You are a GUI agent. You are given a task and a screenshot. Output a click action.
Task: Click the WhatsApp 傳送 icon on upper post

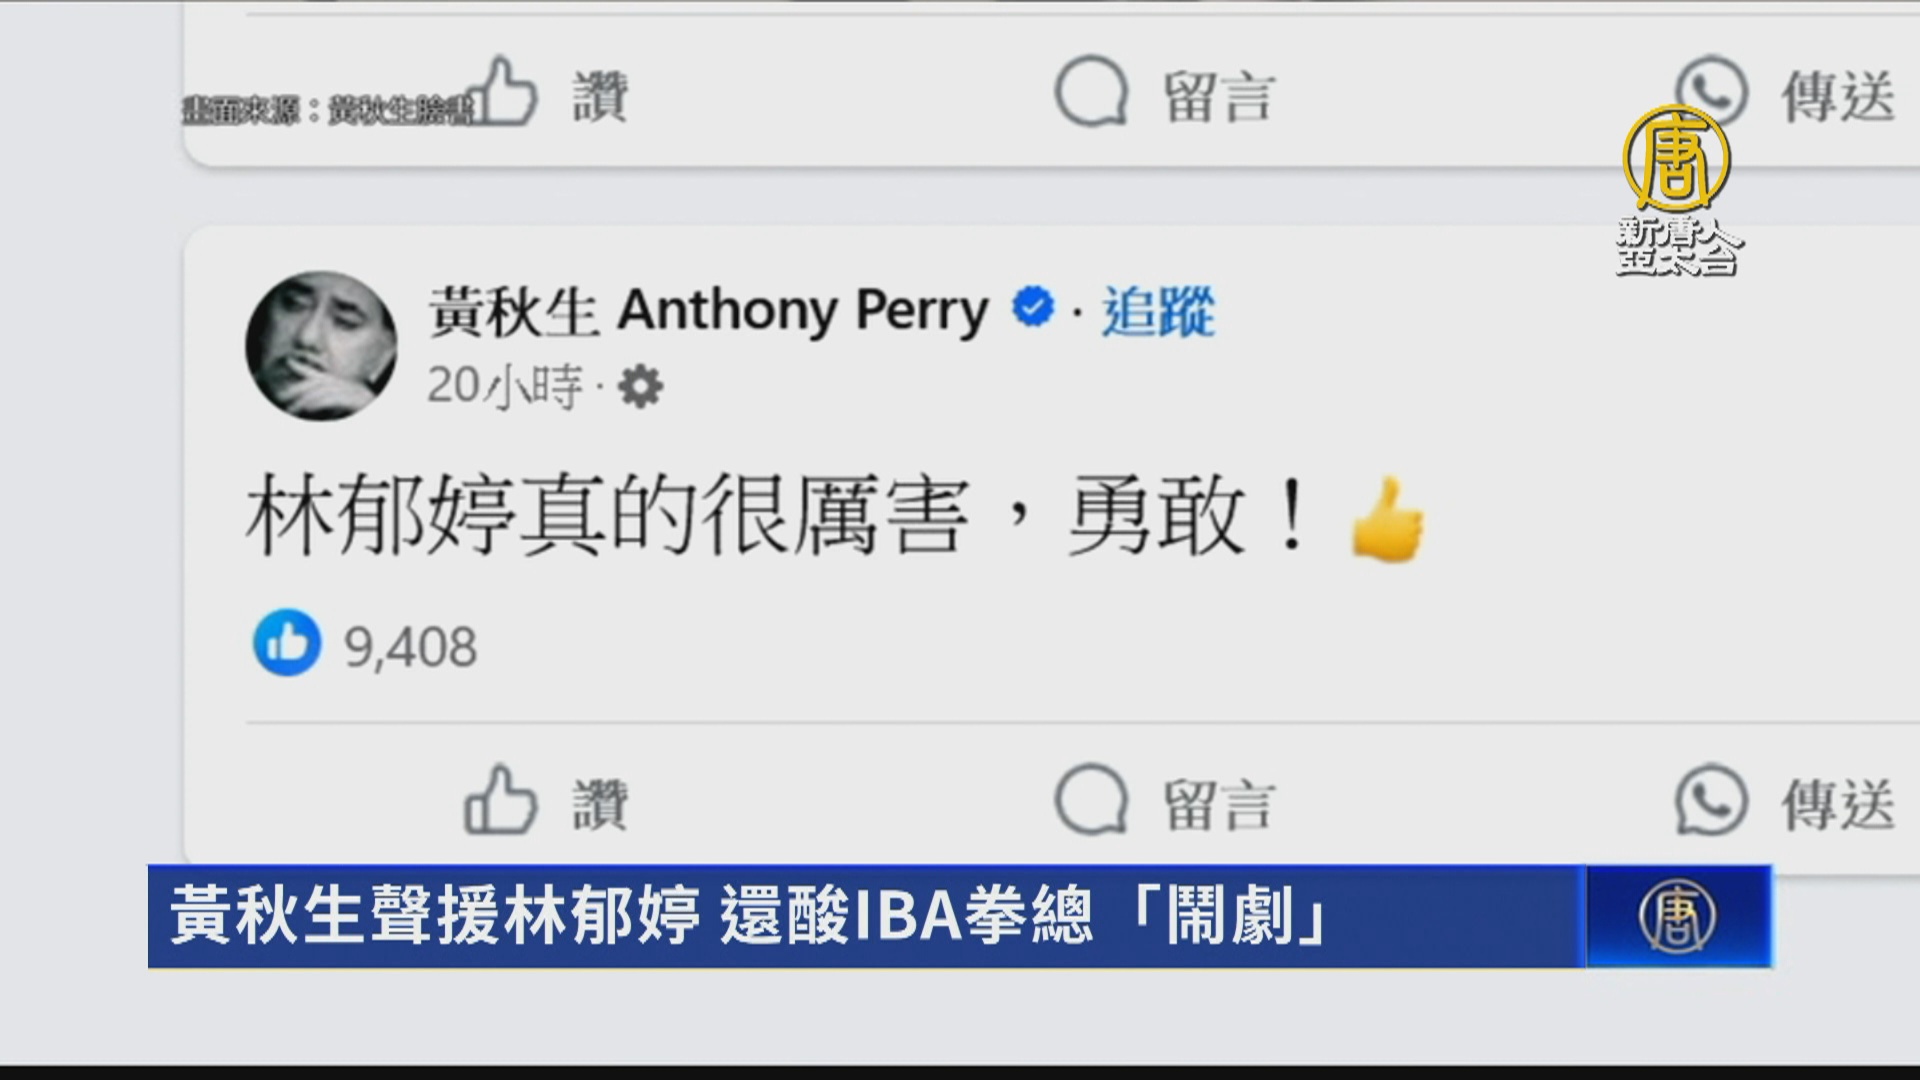tap(1711, 91)
